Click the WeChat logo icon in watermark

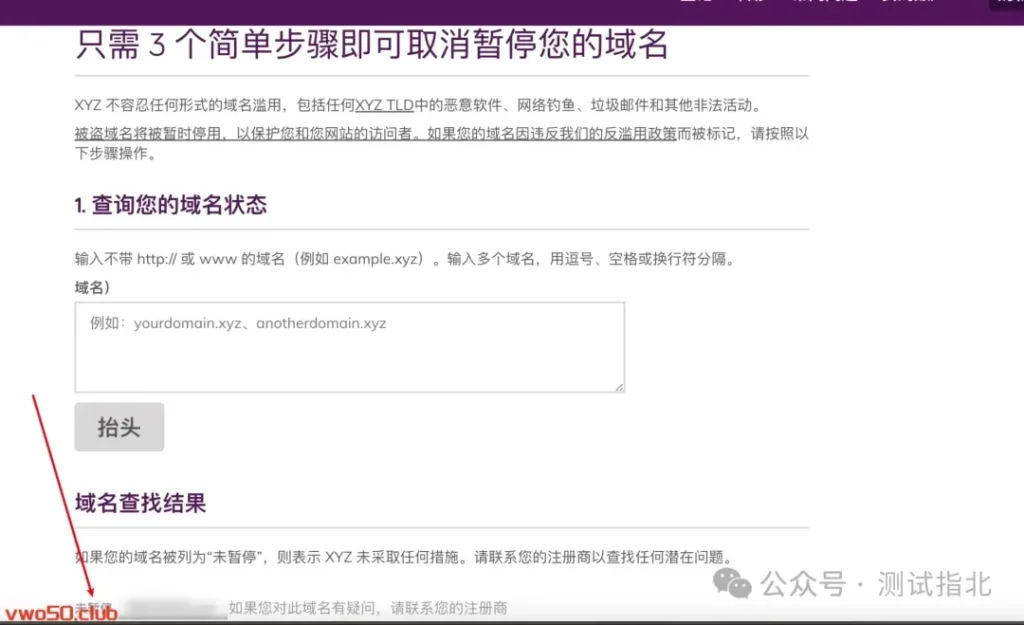click(x=737, y=584)
